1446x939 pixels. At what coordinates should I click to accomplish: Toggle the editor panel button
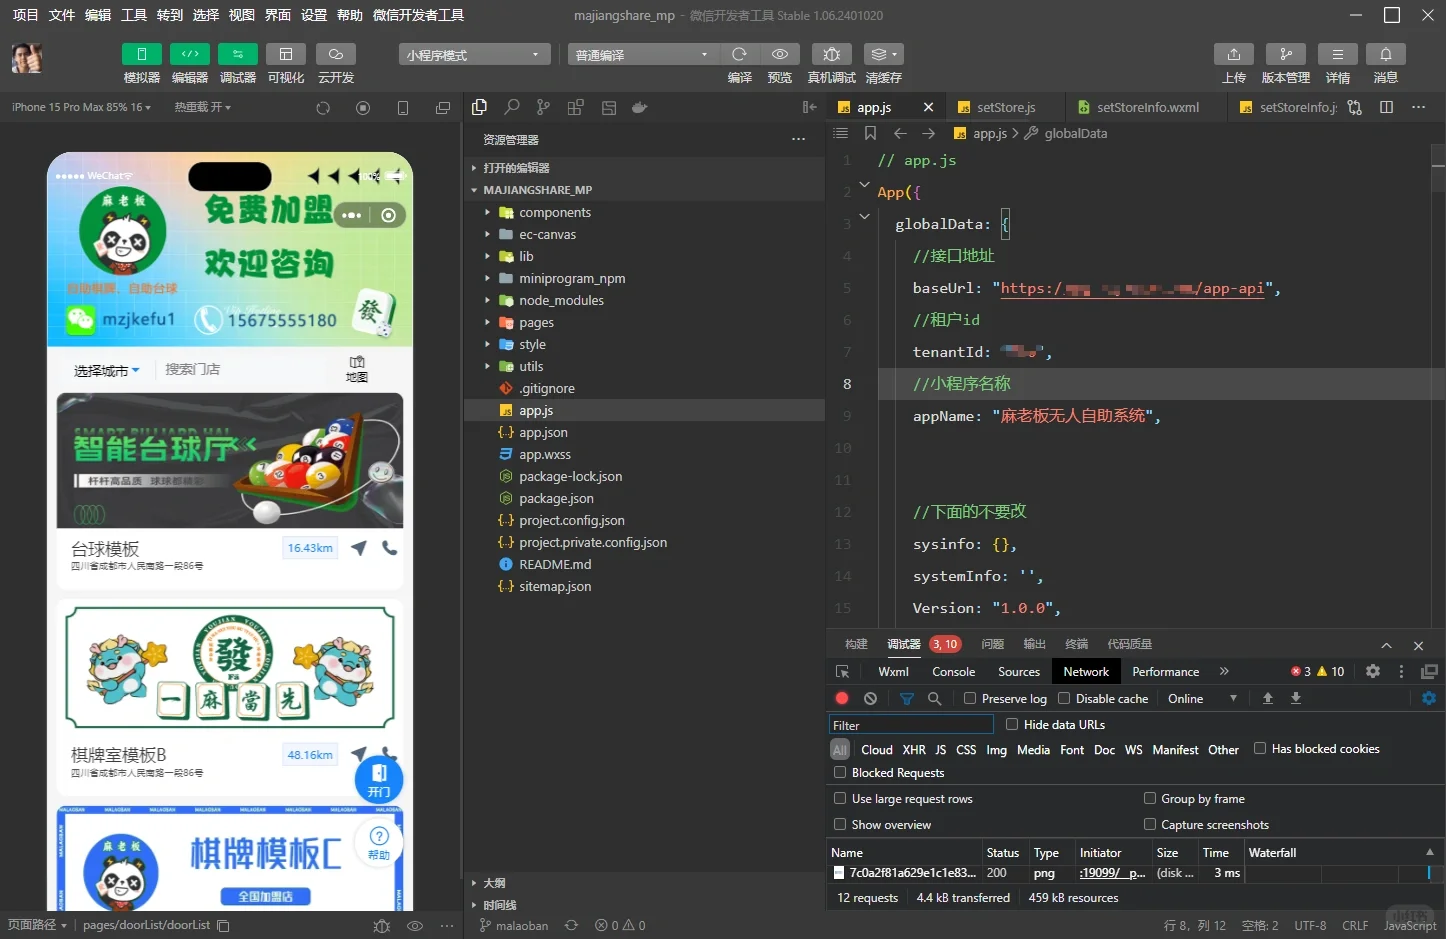(x=190, y=54)
